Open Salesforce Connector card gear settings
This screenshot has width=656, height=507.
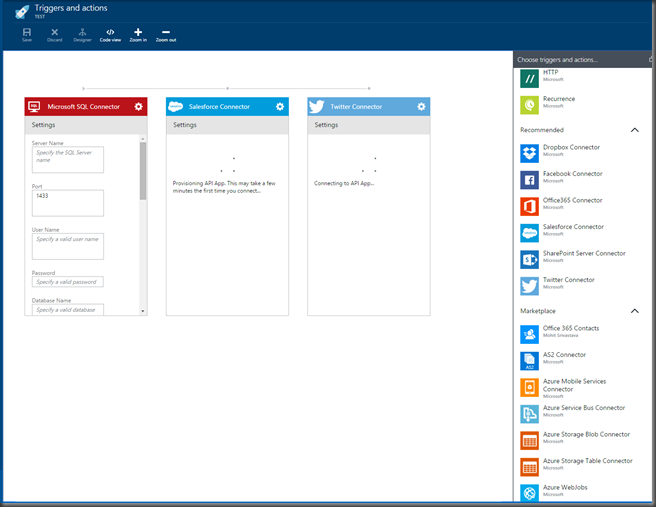coord(280,107)
